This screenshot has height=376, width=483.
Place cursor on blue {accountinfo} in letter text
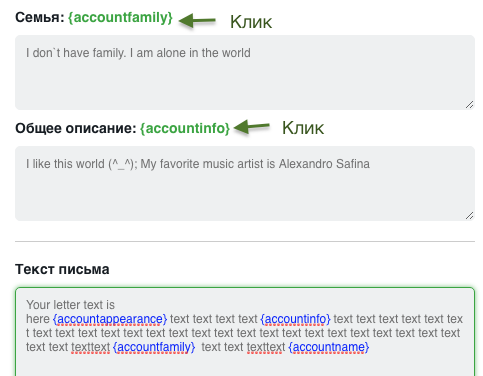(295, 319)
